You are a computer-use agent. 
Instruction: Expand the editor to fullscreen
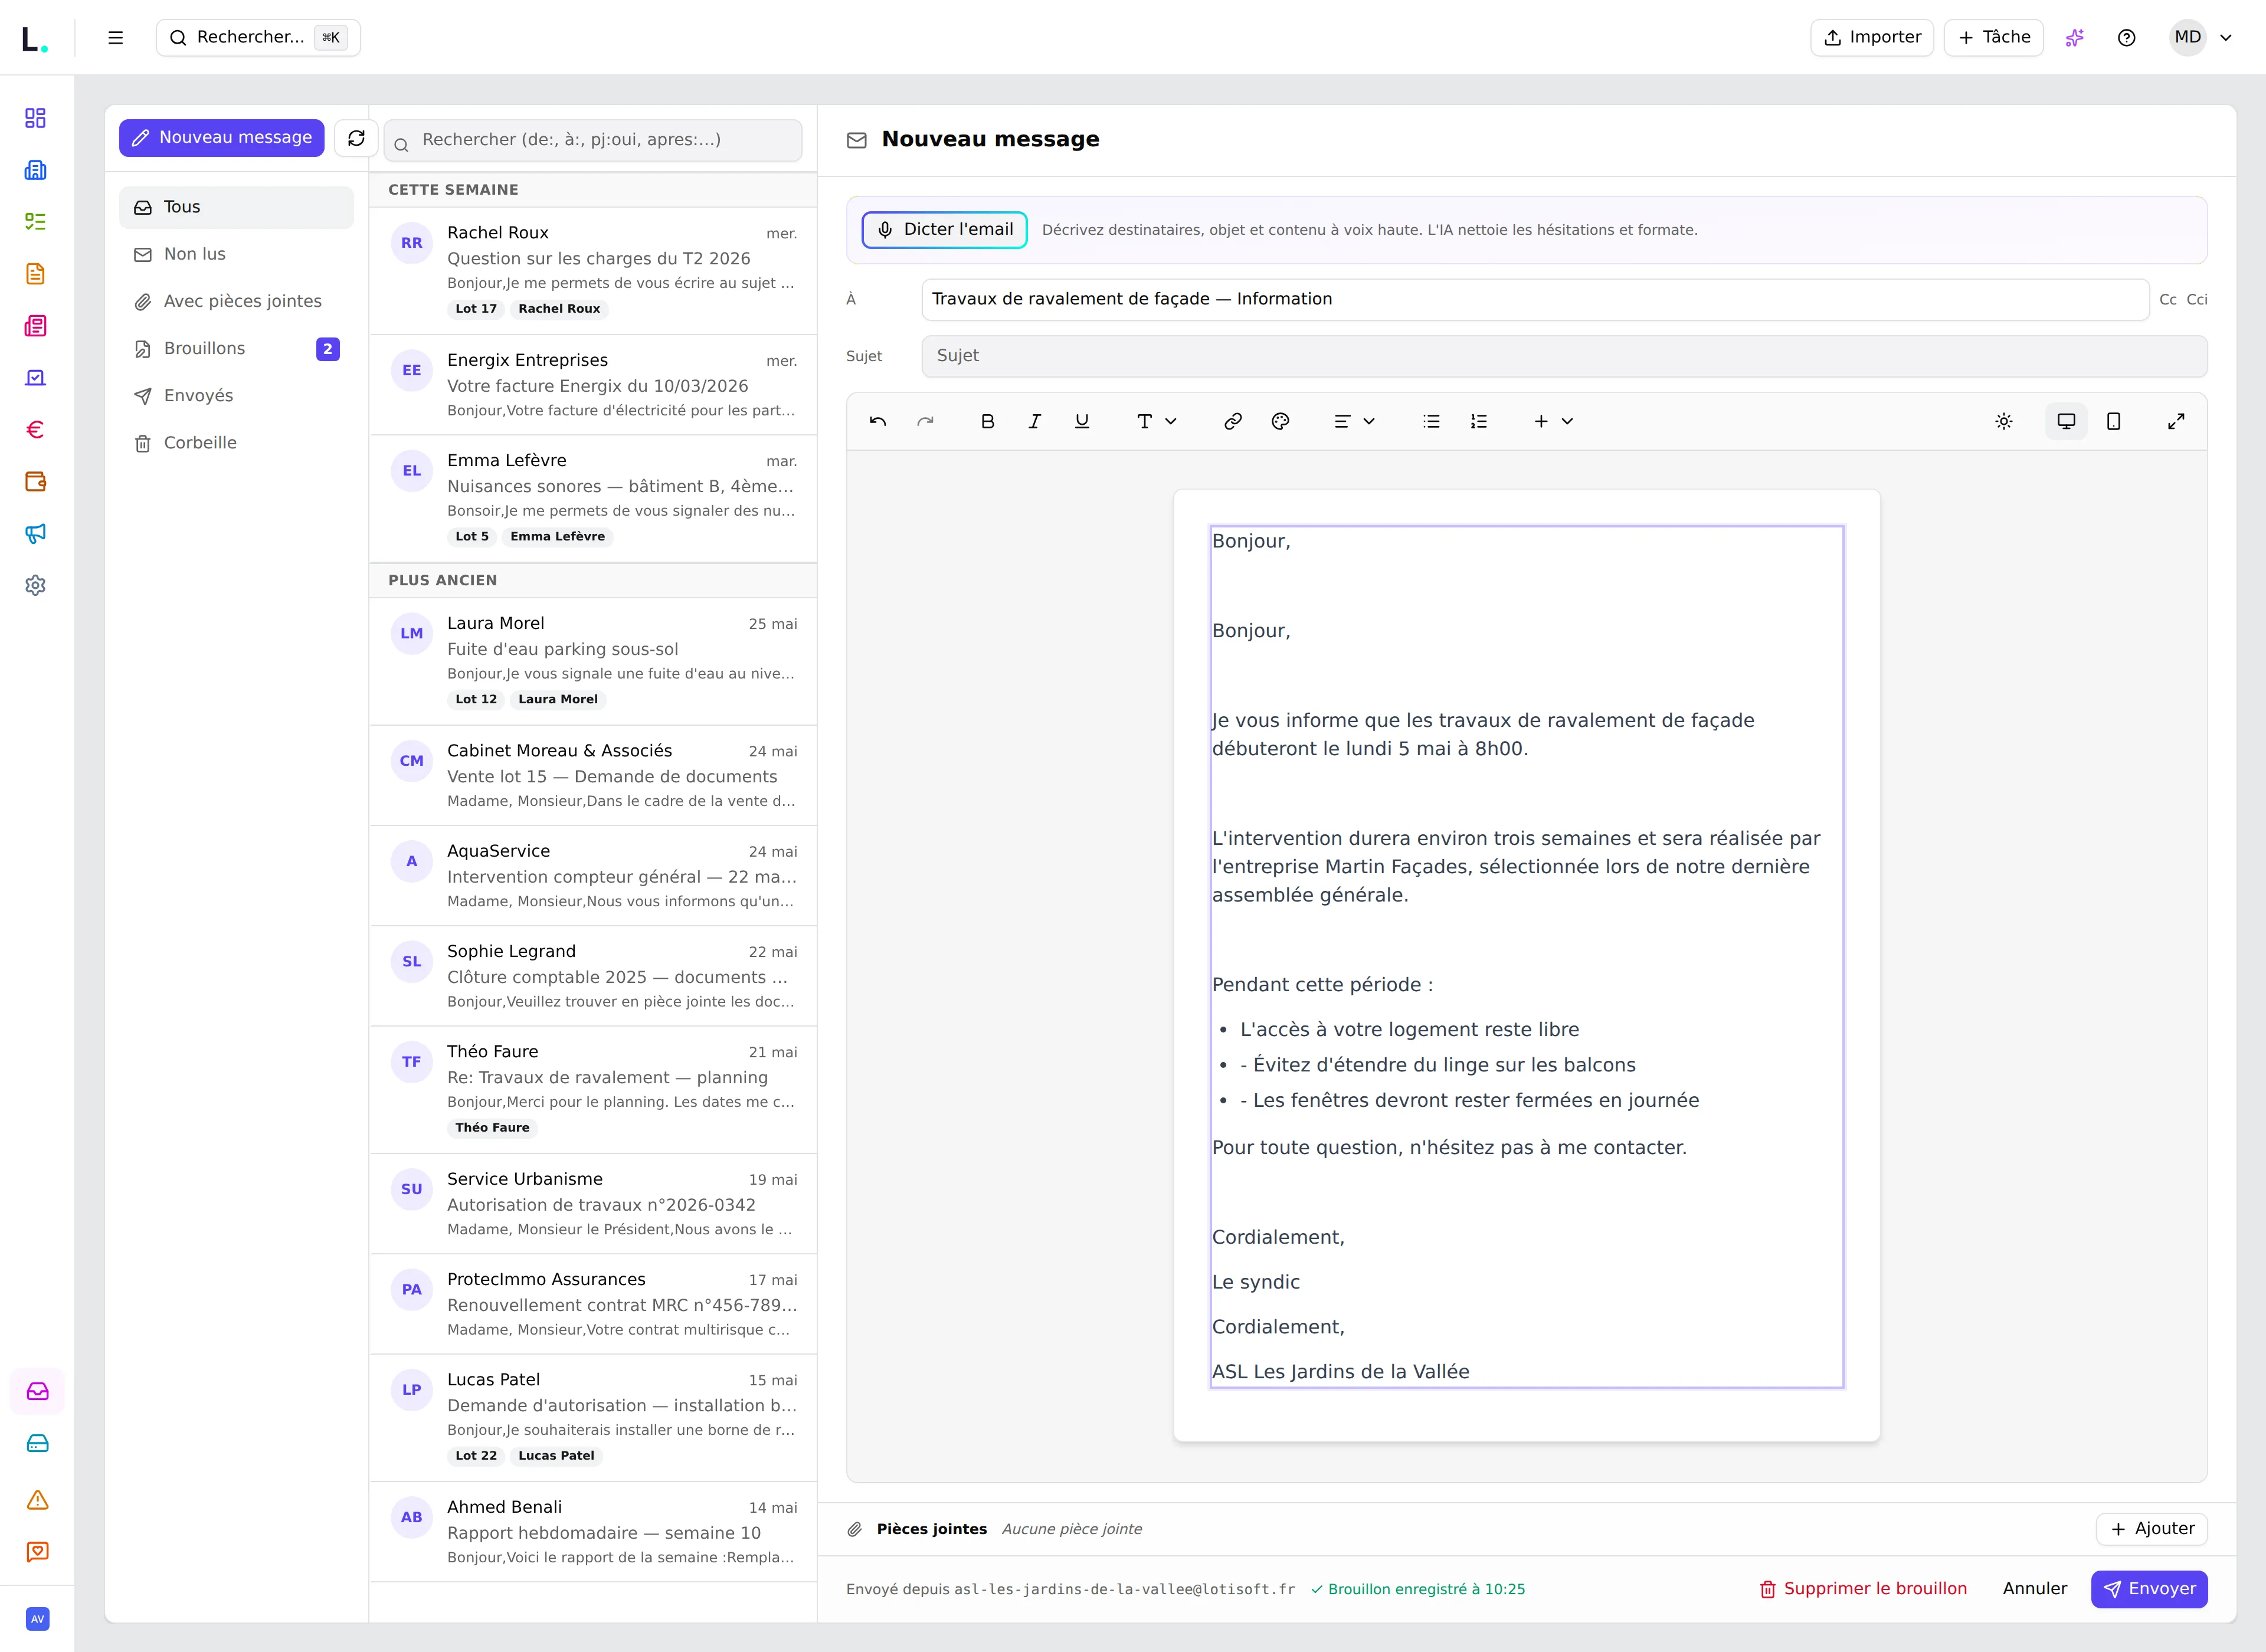click(2176, 422)
